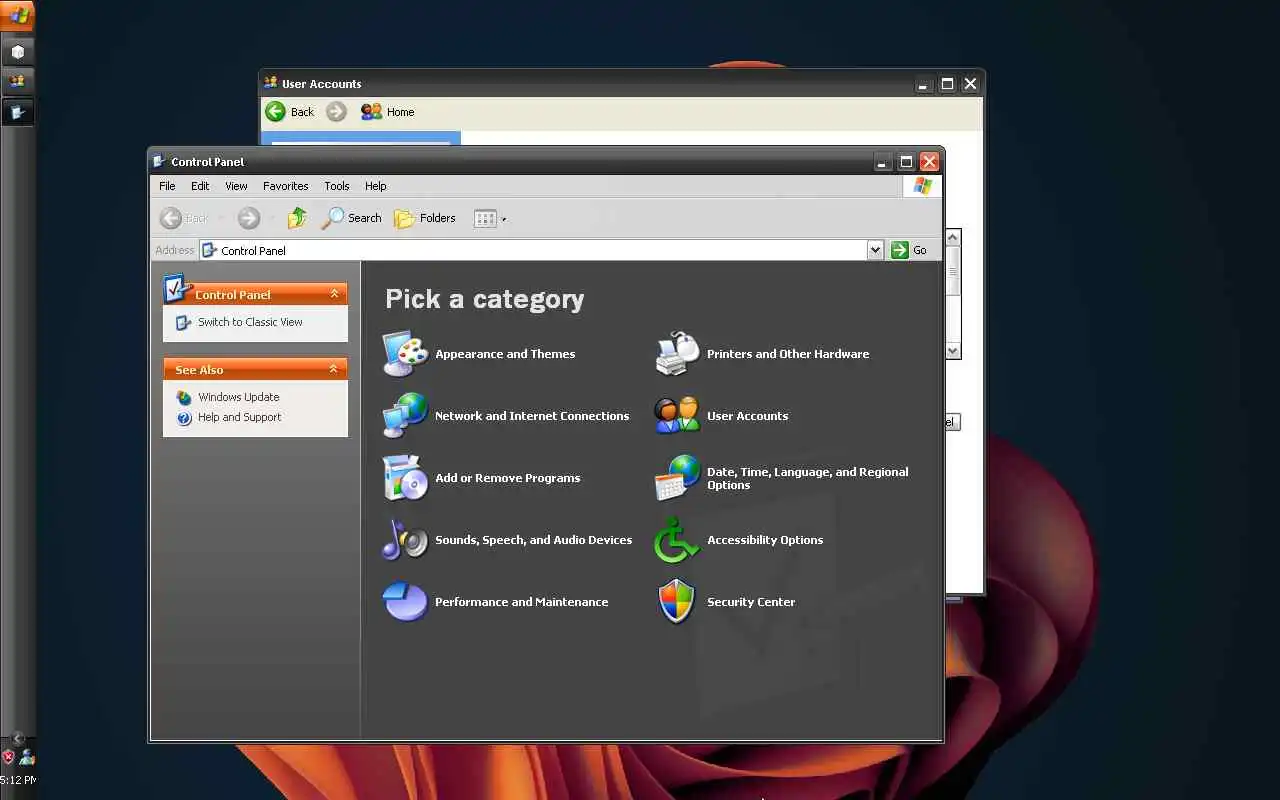Image resolution: width=1280 pixels, height=800 pixels.
Task: Open the View menu
Action: [236, 186]
